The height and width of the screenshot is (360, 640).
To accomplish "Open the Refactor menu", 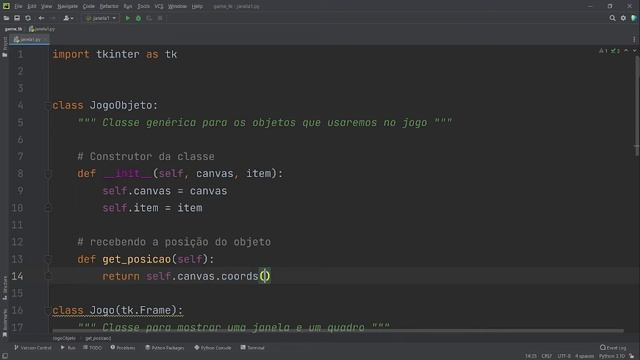I will pos(109,7).
